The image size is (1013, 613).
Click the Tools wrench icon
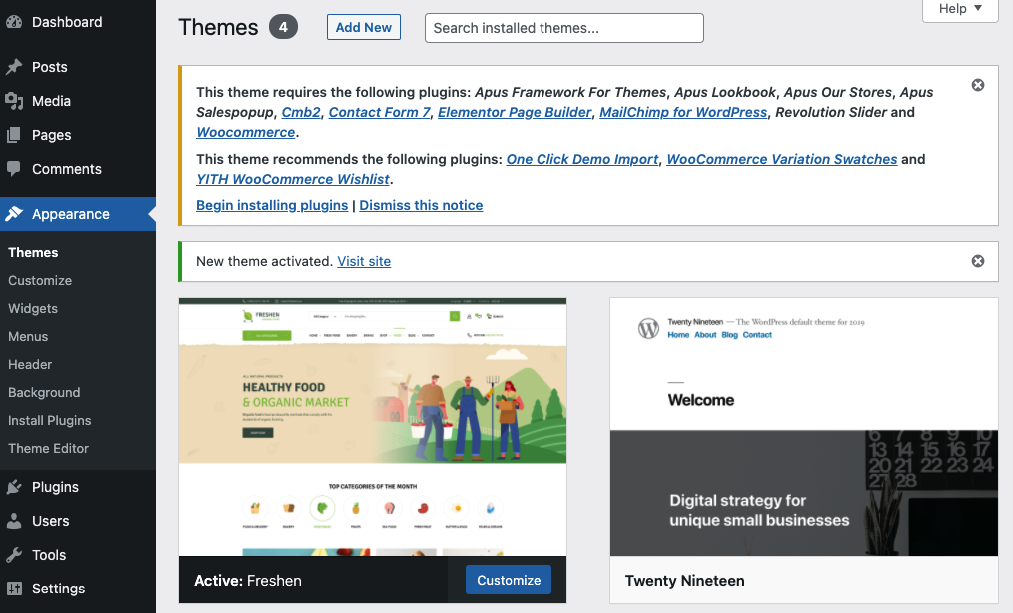pos(14,555)
